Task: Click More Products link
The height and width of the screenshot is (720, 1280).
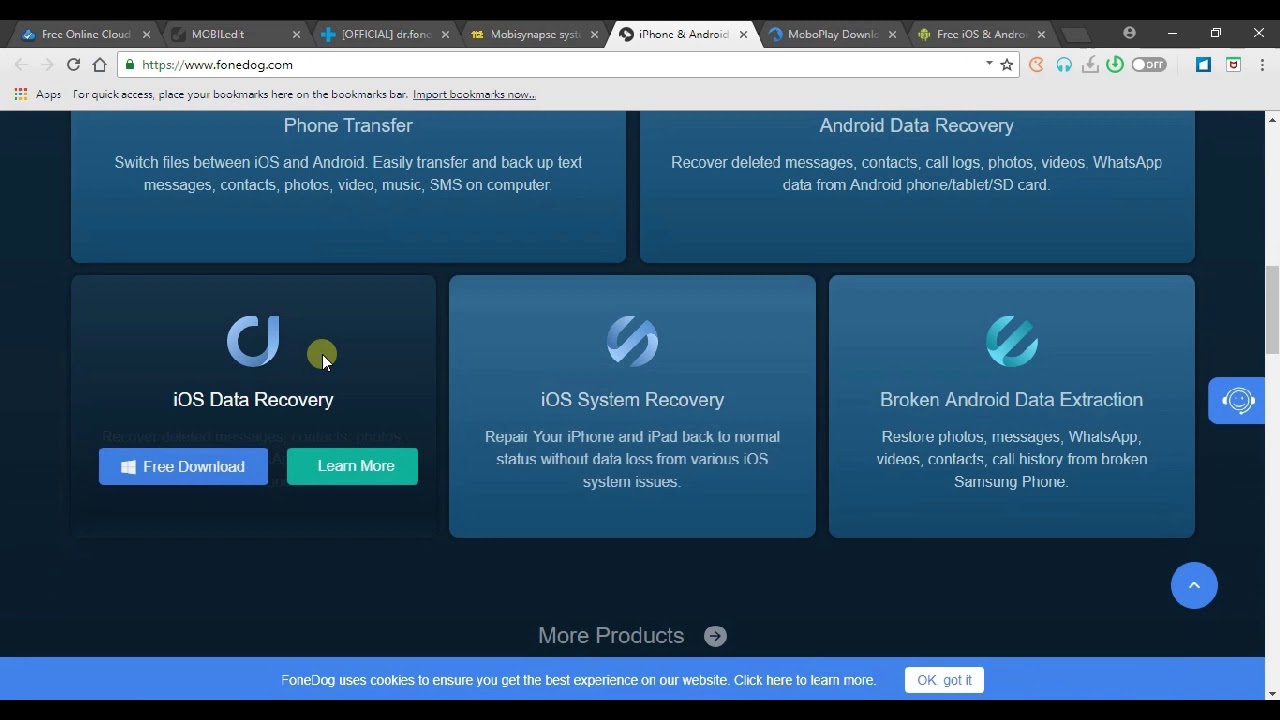Action: coord(611,635)
